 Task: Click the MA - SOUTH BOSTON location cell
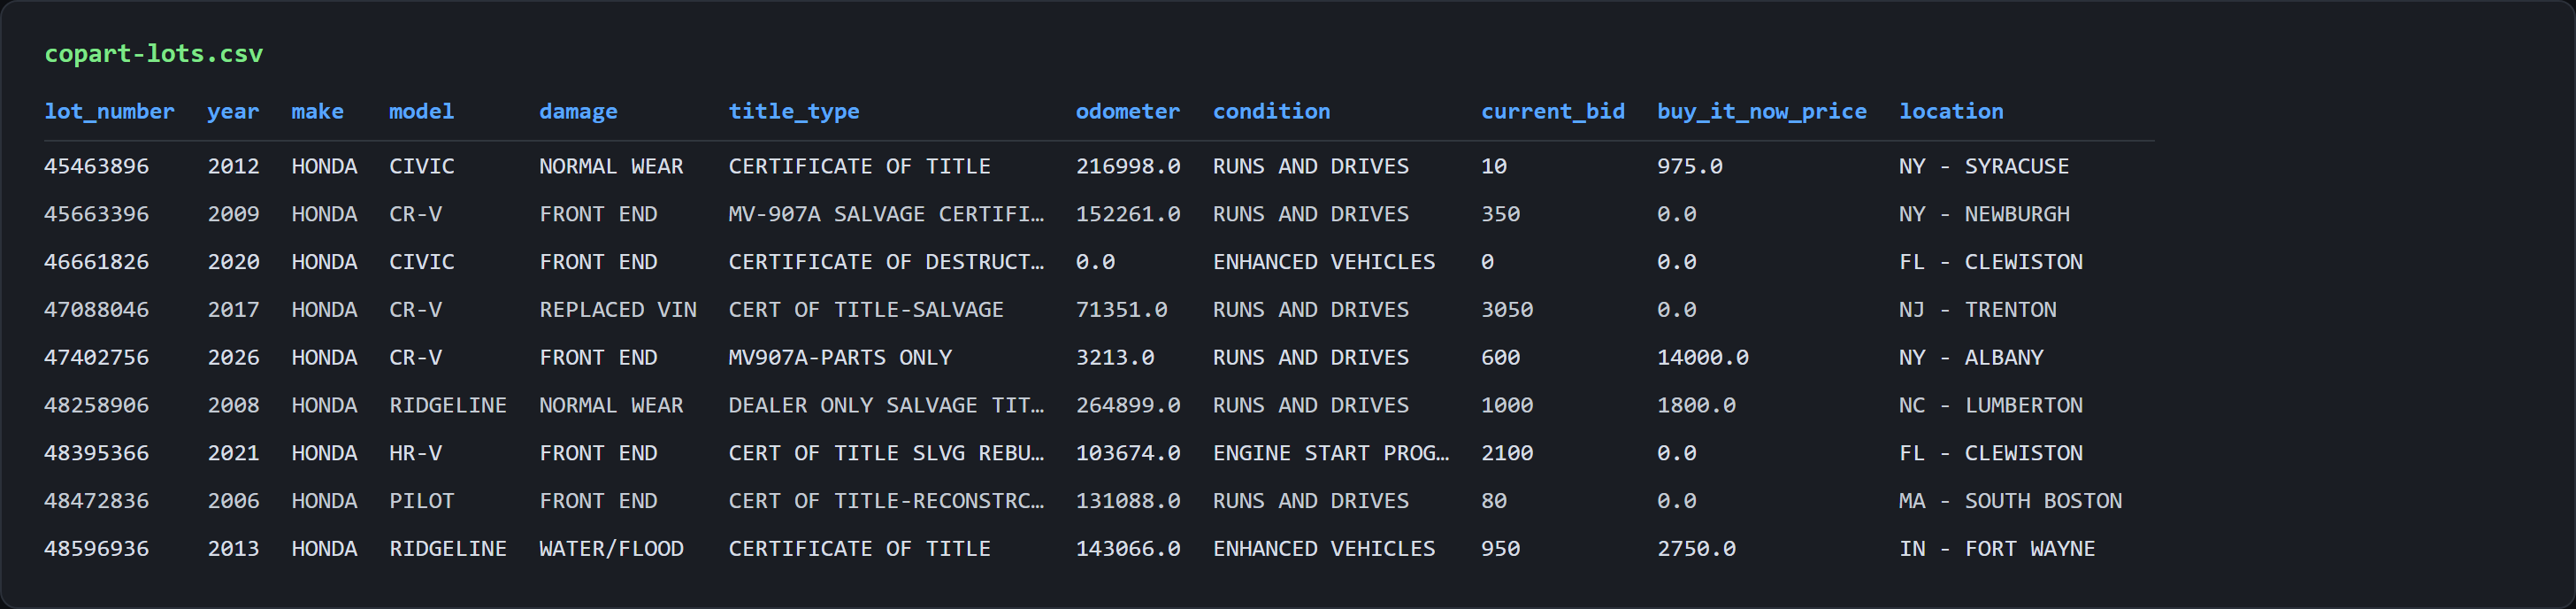(2010, 501)
